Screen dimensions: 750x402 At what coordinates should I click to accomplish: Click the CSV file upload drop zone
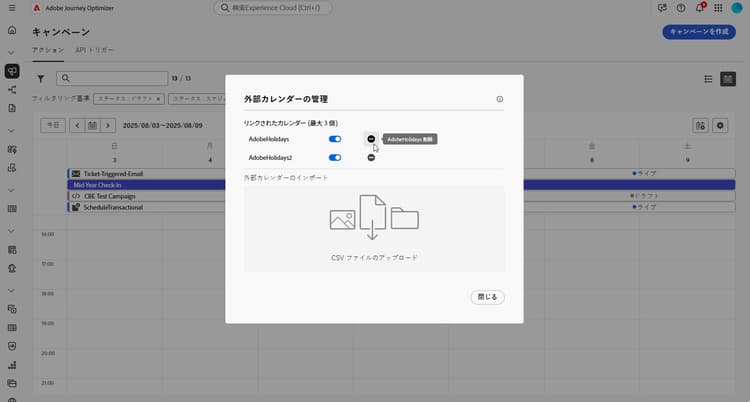[374, 229]
